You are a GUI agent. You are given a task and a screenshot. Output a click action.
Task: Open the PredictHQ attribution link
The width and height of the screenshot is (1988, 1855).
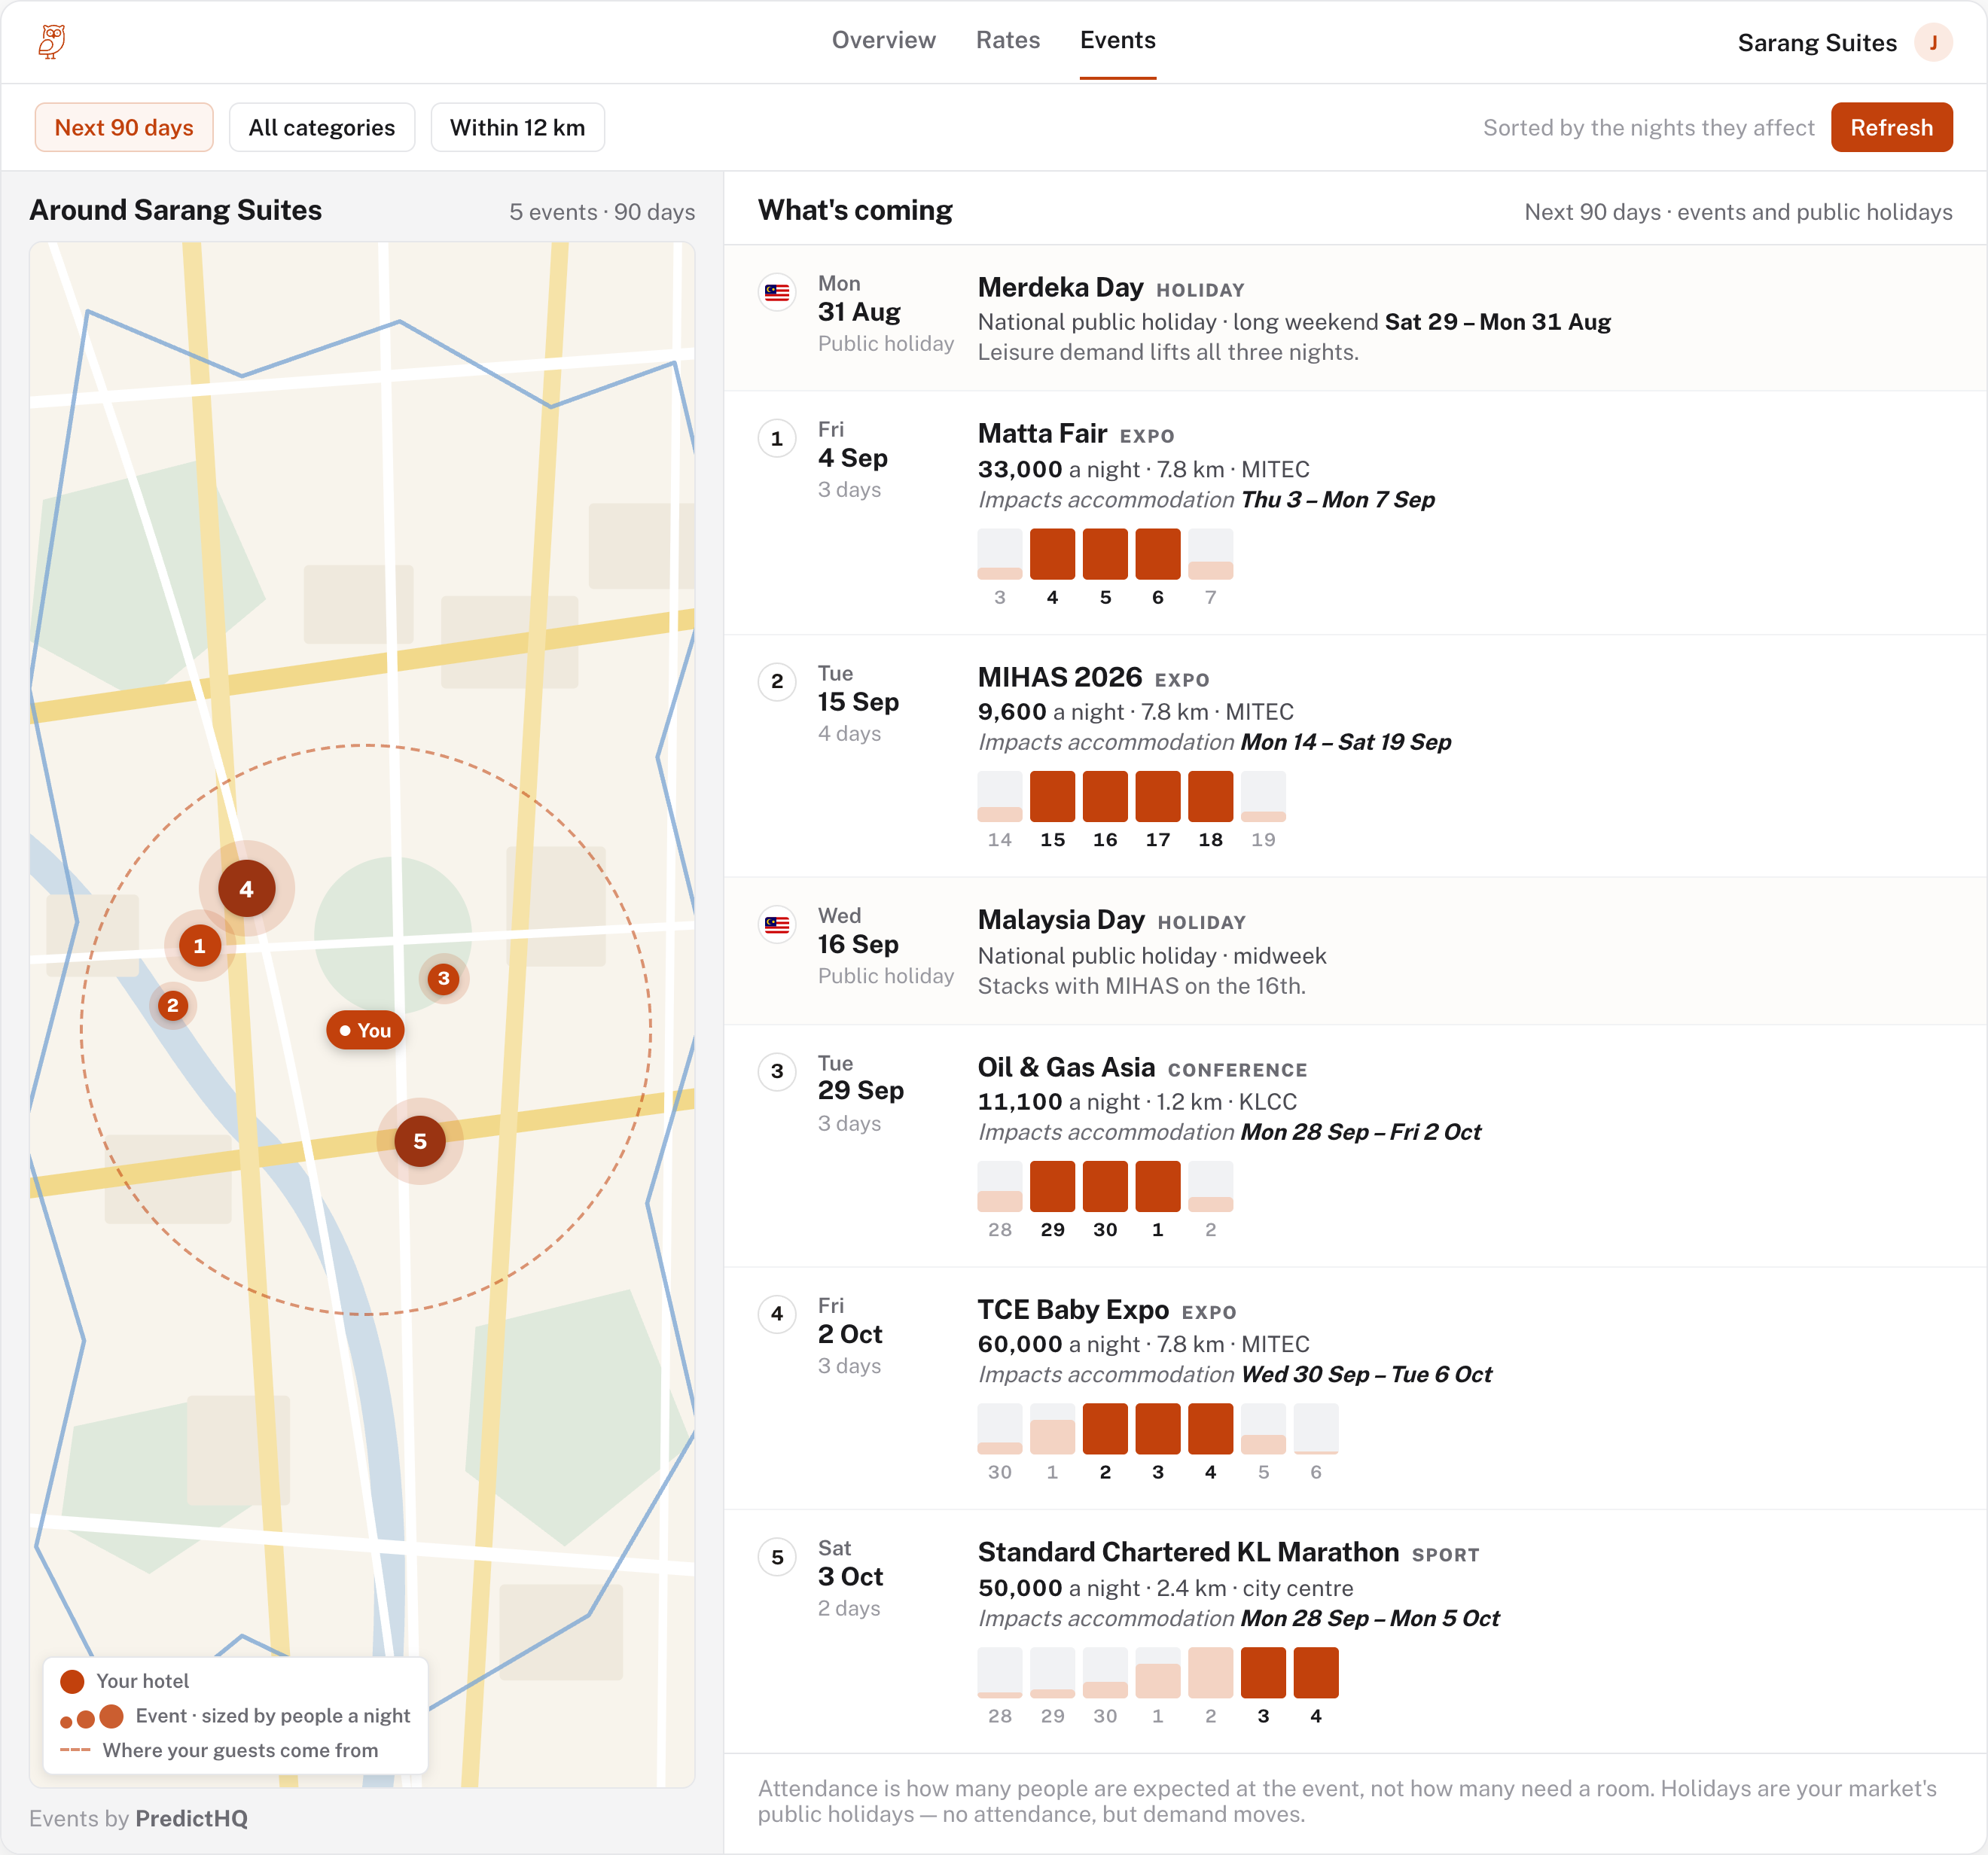pyautogui.click(x=192, y=1818)
